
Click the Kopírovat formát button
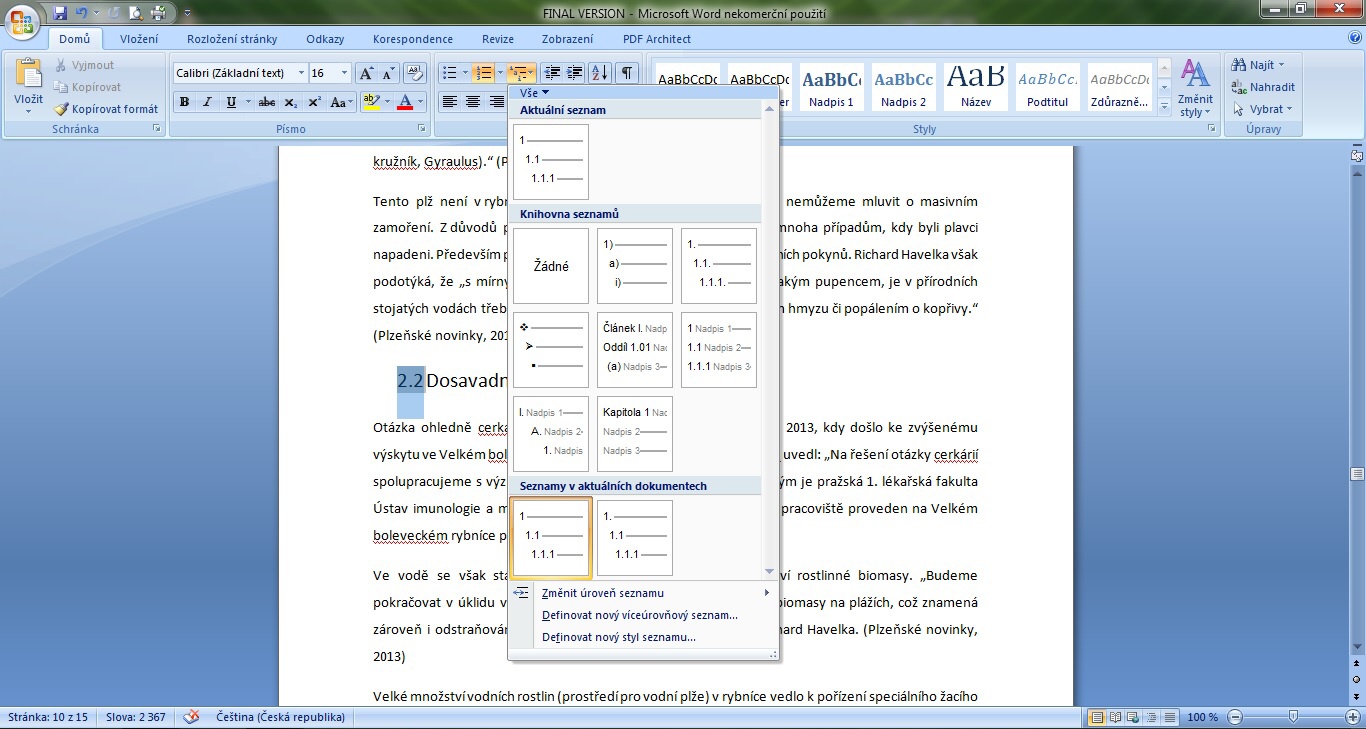click(x=106, y=109)
